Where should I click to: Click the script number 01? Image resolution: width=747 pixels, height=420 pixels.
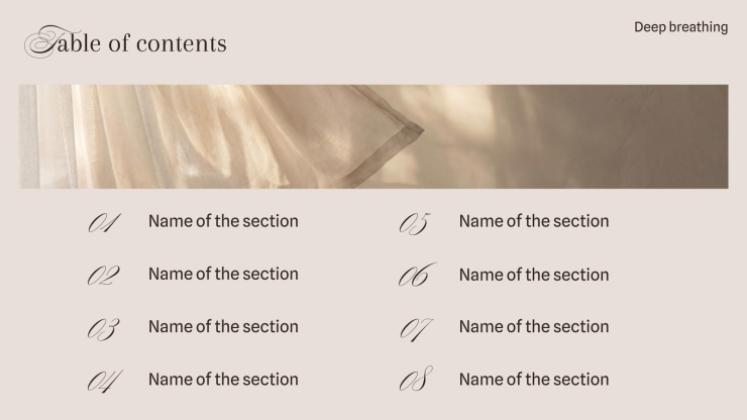pyautogui.click(x=105, y=223)
